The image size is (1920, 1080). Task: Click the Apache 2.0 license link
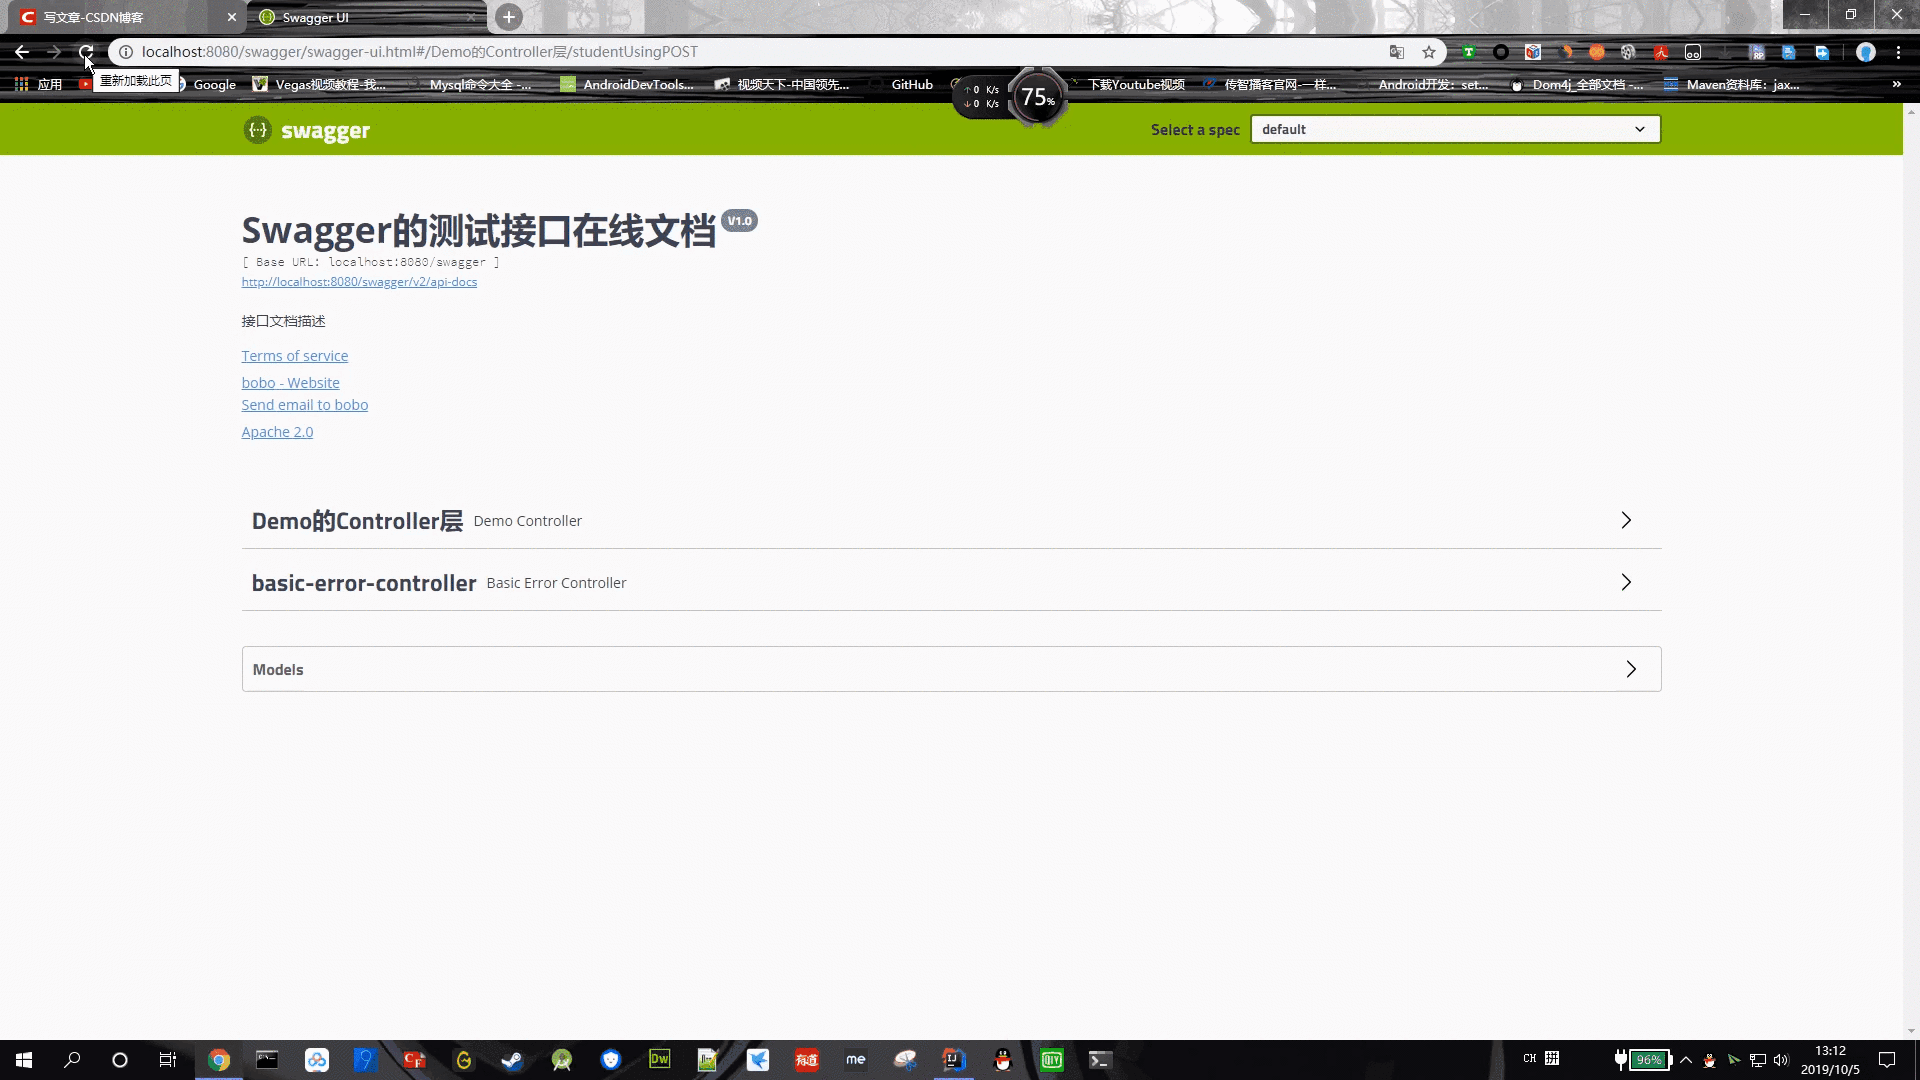(277, 431)
